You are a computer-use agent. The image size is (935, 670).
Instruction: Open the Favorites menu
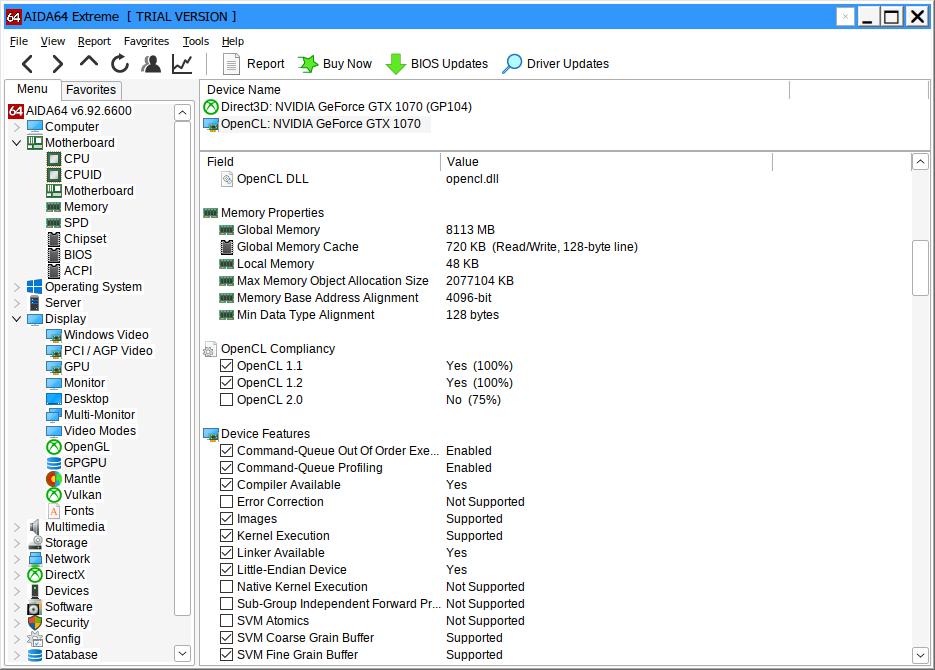(147, 41)
